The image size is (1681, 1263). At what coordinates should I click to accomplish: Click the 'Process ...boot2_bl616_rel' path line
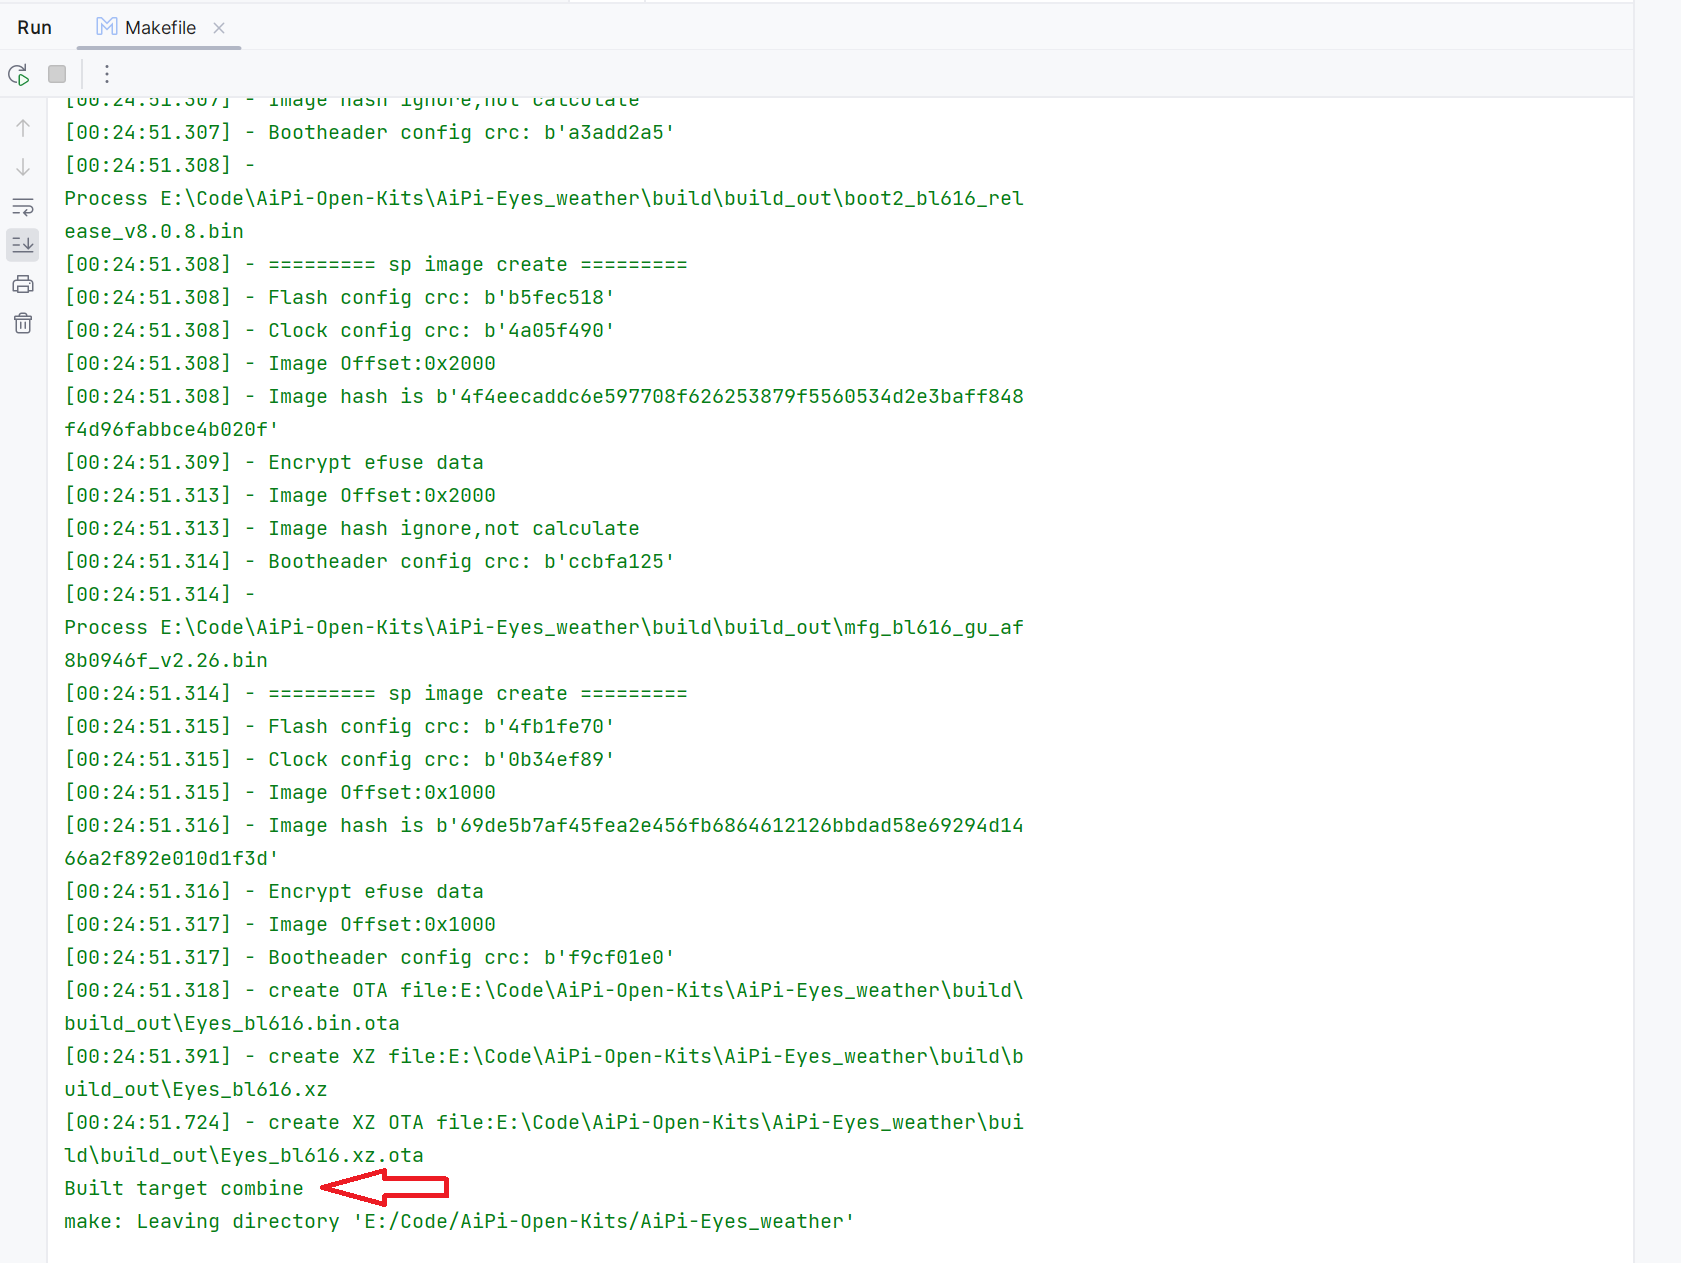point(544,198)
